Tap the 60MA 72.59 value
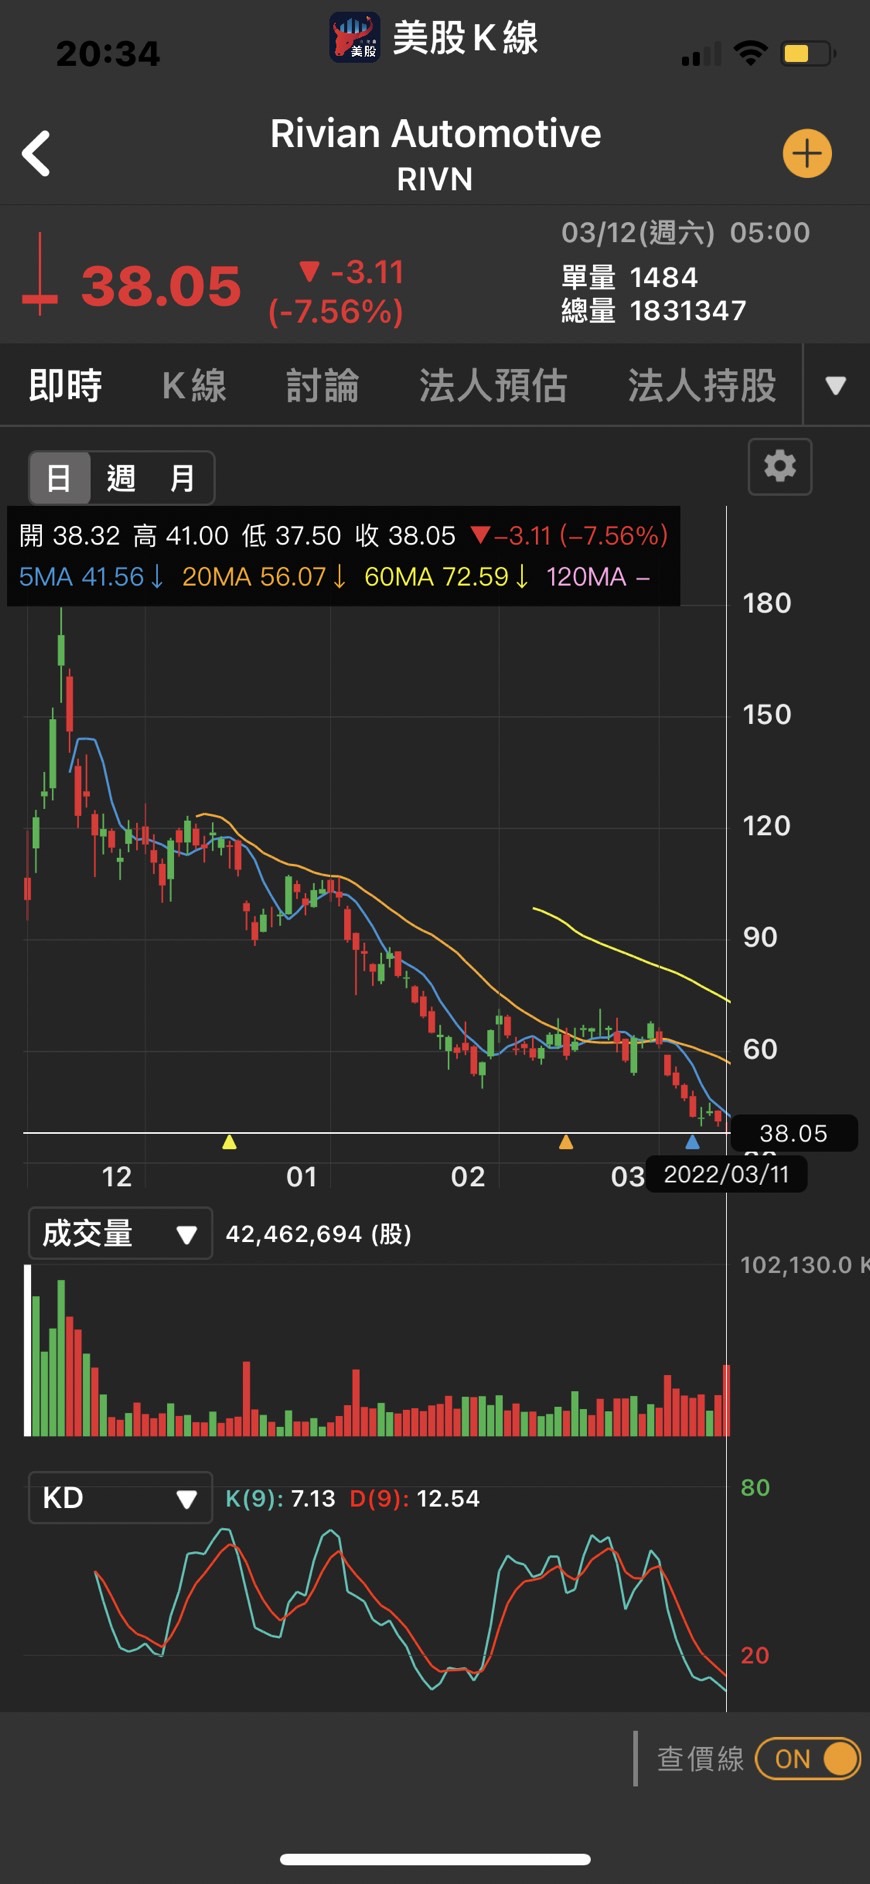The width and height of the screenshot is (870, 1884). tap(446, 577)
